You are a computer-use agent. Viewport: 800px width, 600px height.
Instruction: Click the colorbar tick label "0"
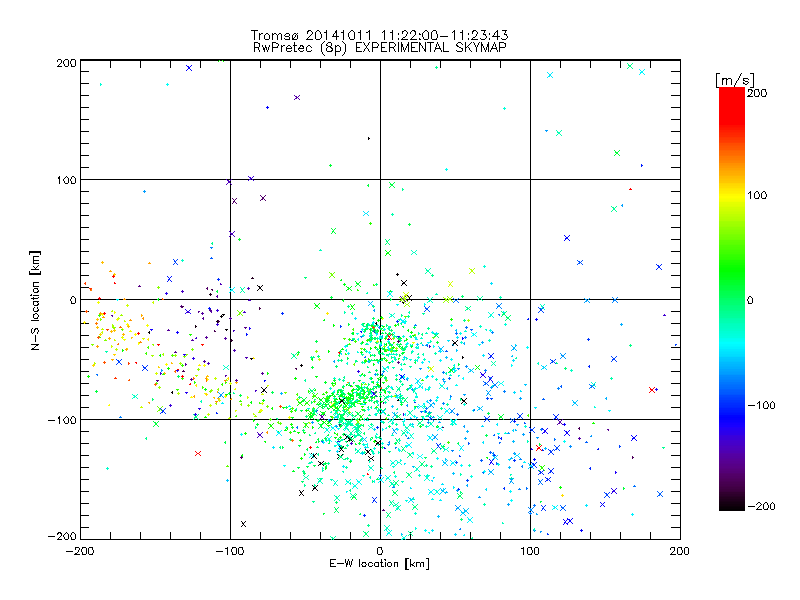tap(750, 300)
